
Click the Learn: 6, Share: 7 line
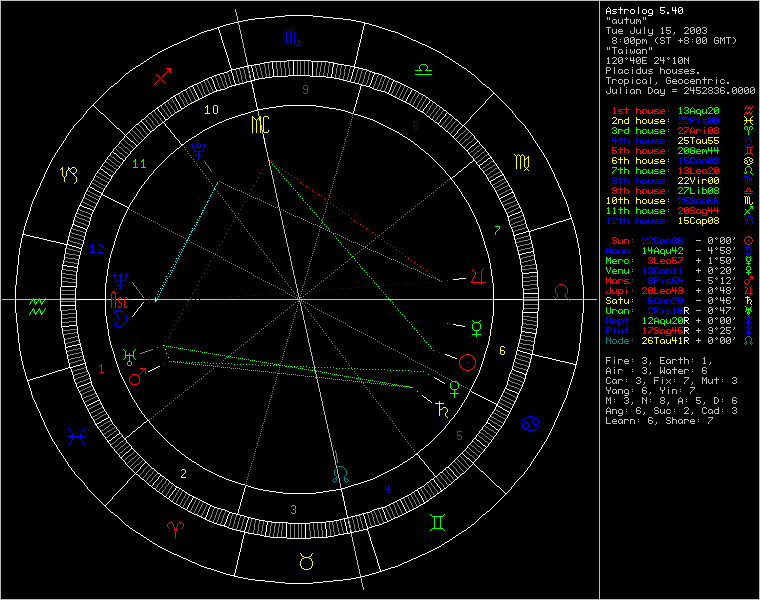(659, 421)
